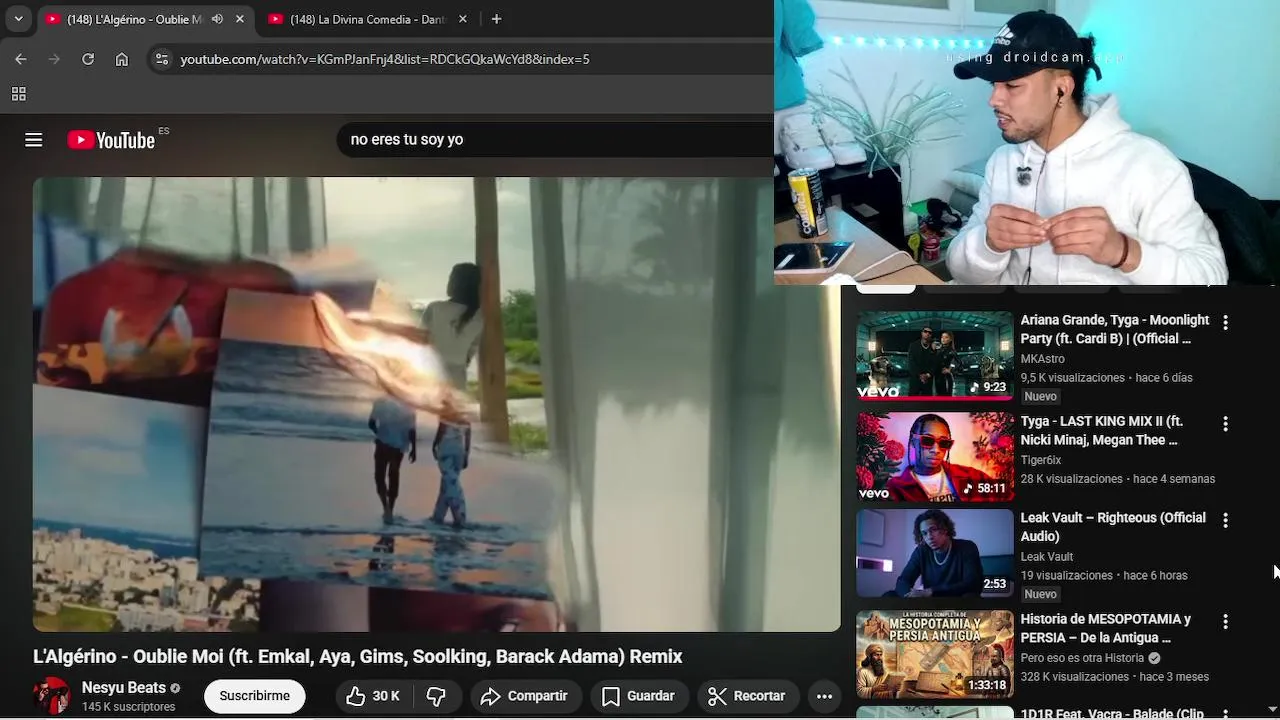Go to YouTube home via logo
1280x720 pixels.
(x=111, y=140)
